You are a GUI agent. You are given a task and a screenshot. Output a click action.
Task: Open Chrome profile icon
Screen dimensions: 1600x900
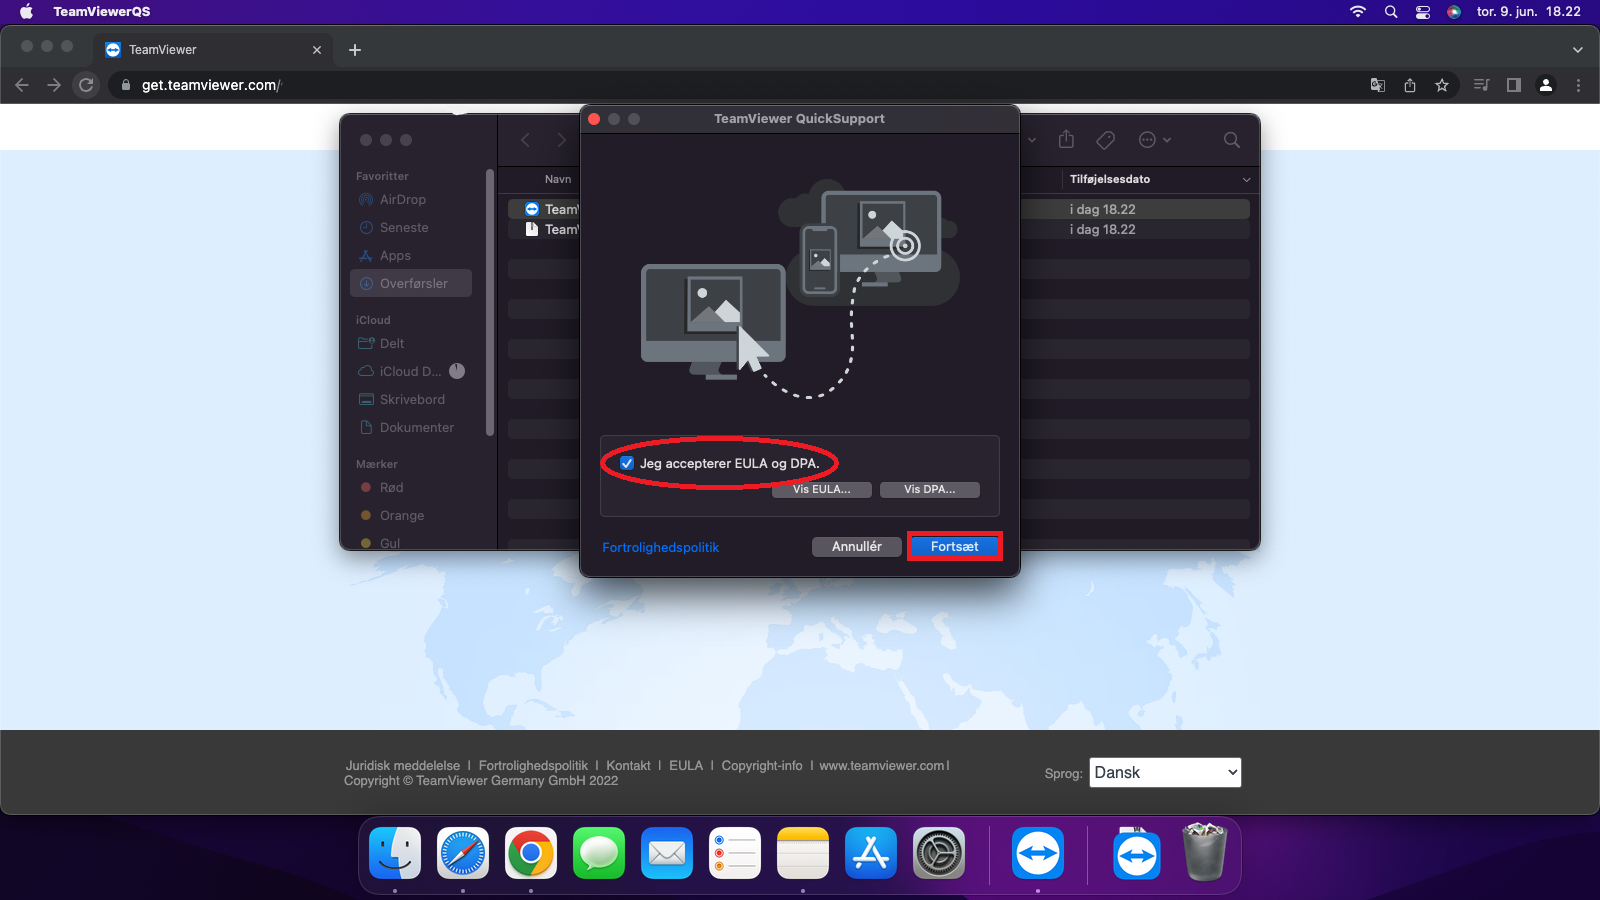pyautogui.click(x=1546, y=85)
